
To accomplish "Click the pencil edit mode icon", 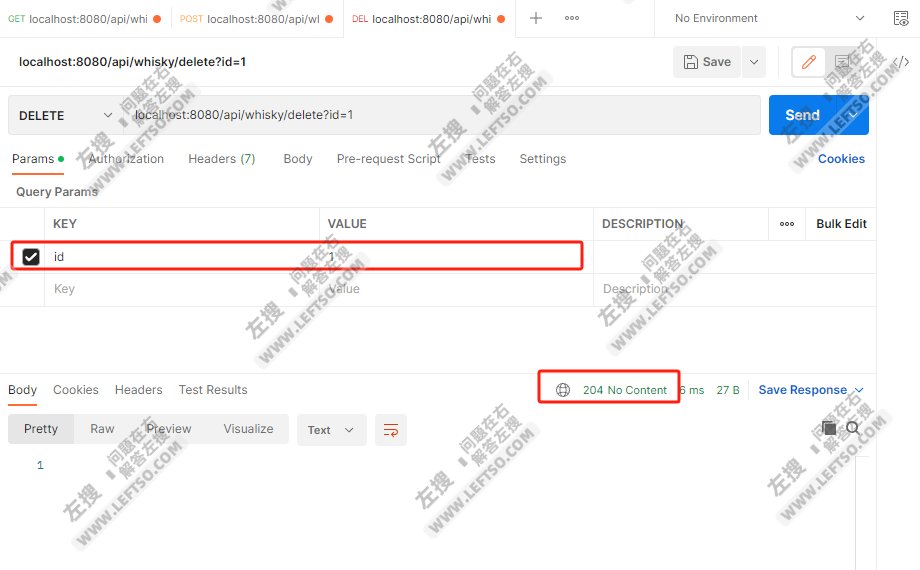I will pos(808,62).
